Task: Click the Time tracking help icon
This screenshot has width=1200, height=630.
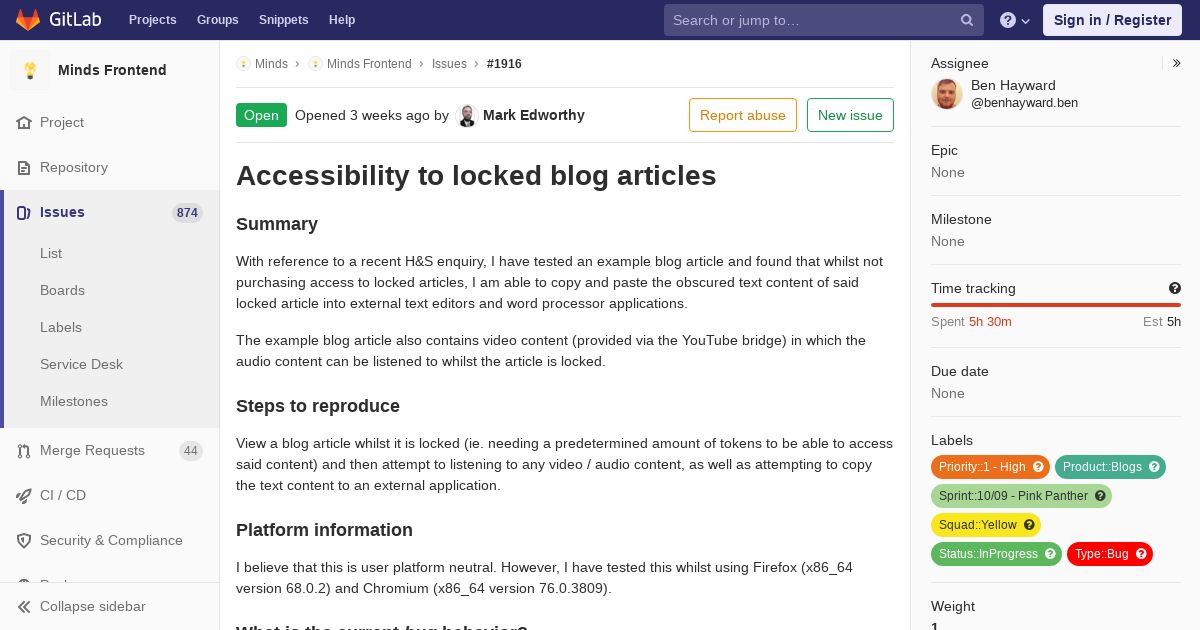Action: click(x=1175, y=288)
